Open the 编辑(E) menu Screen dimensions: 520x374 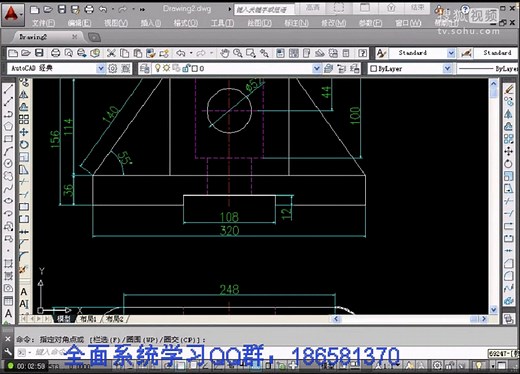(x=79, y=23)
